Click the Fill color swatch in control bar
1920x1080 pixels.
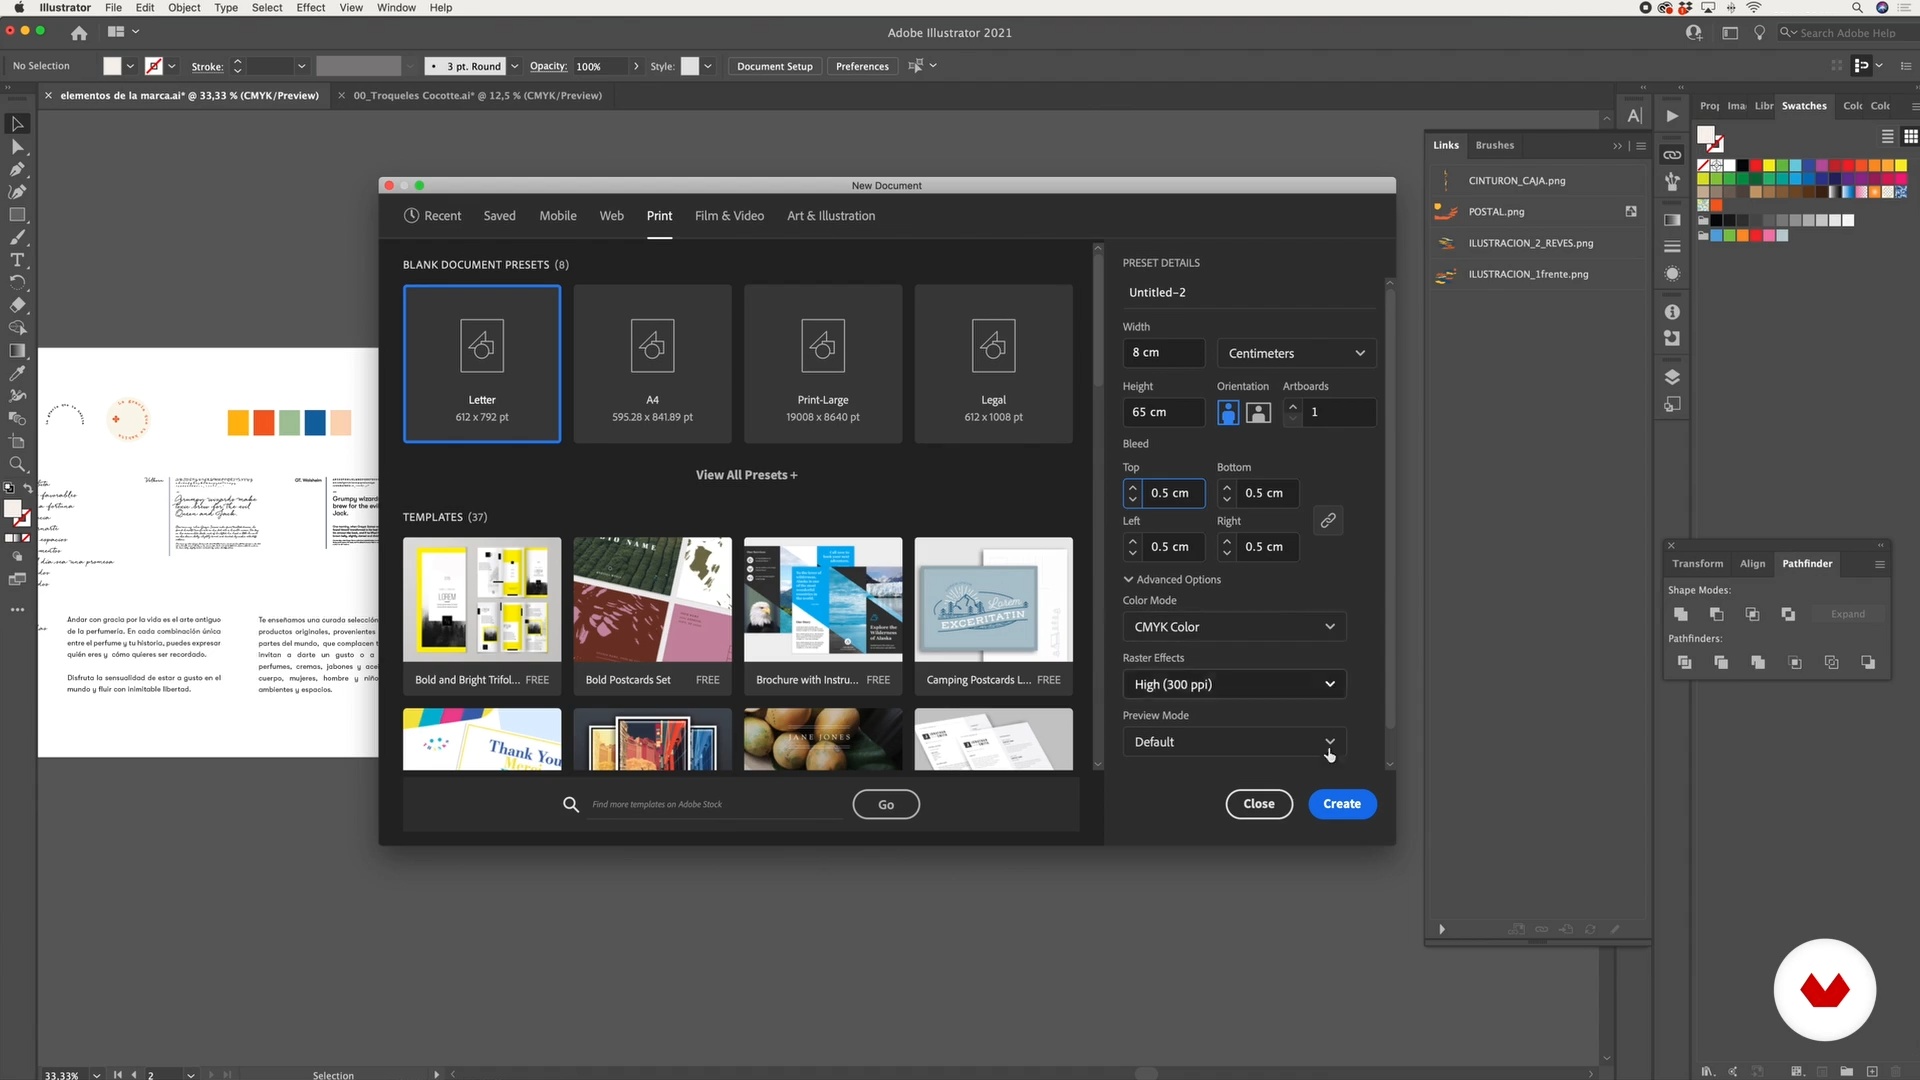[112, 66]
